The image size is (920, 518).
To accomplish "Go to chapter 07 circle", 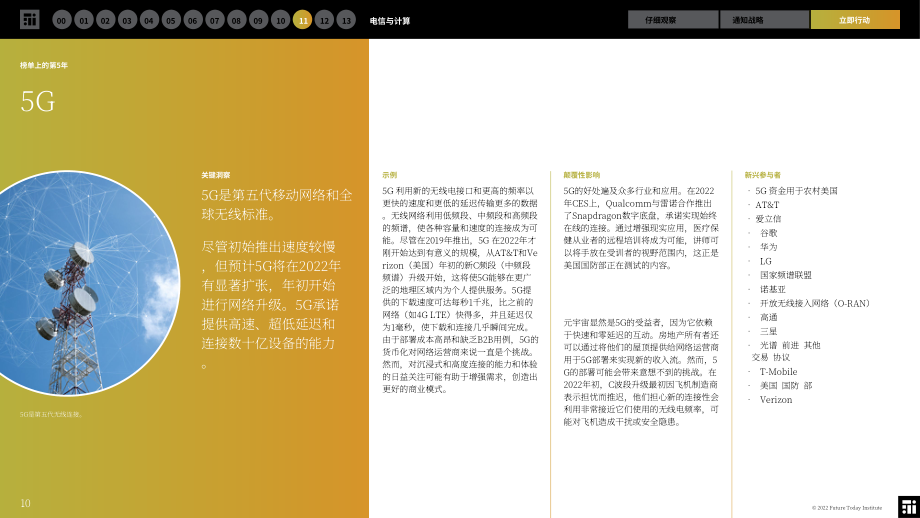I will coord(215,20).
